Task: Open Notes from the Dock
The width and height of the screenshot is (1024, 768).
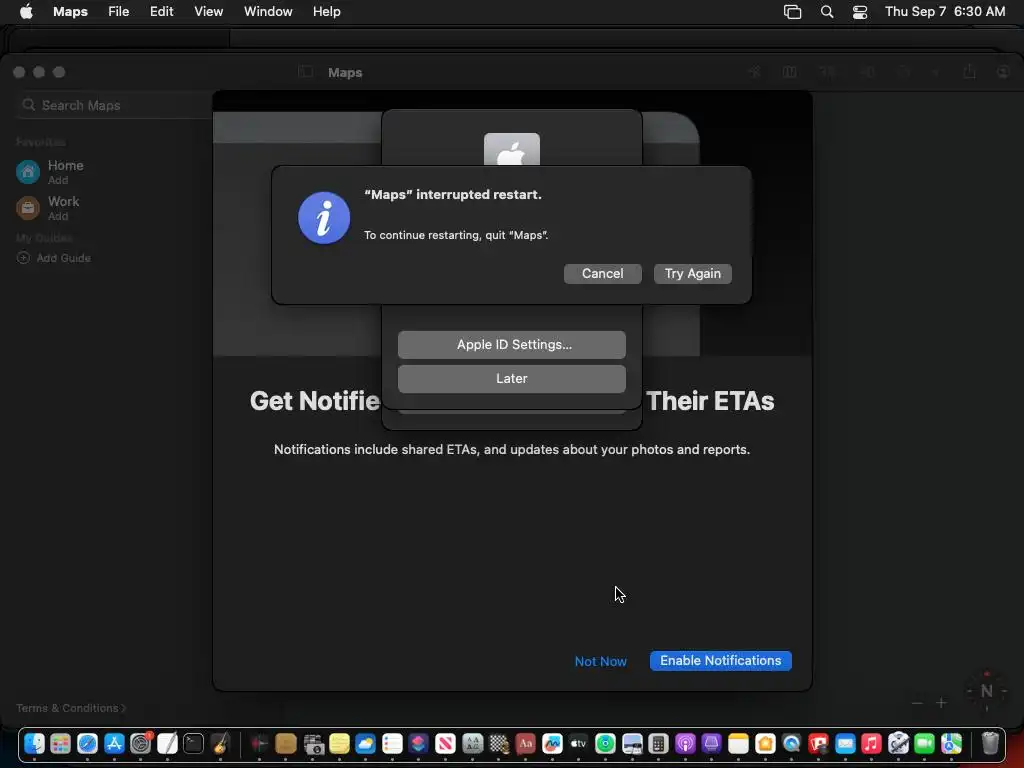Action: click(x=738, y=744)
